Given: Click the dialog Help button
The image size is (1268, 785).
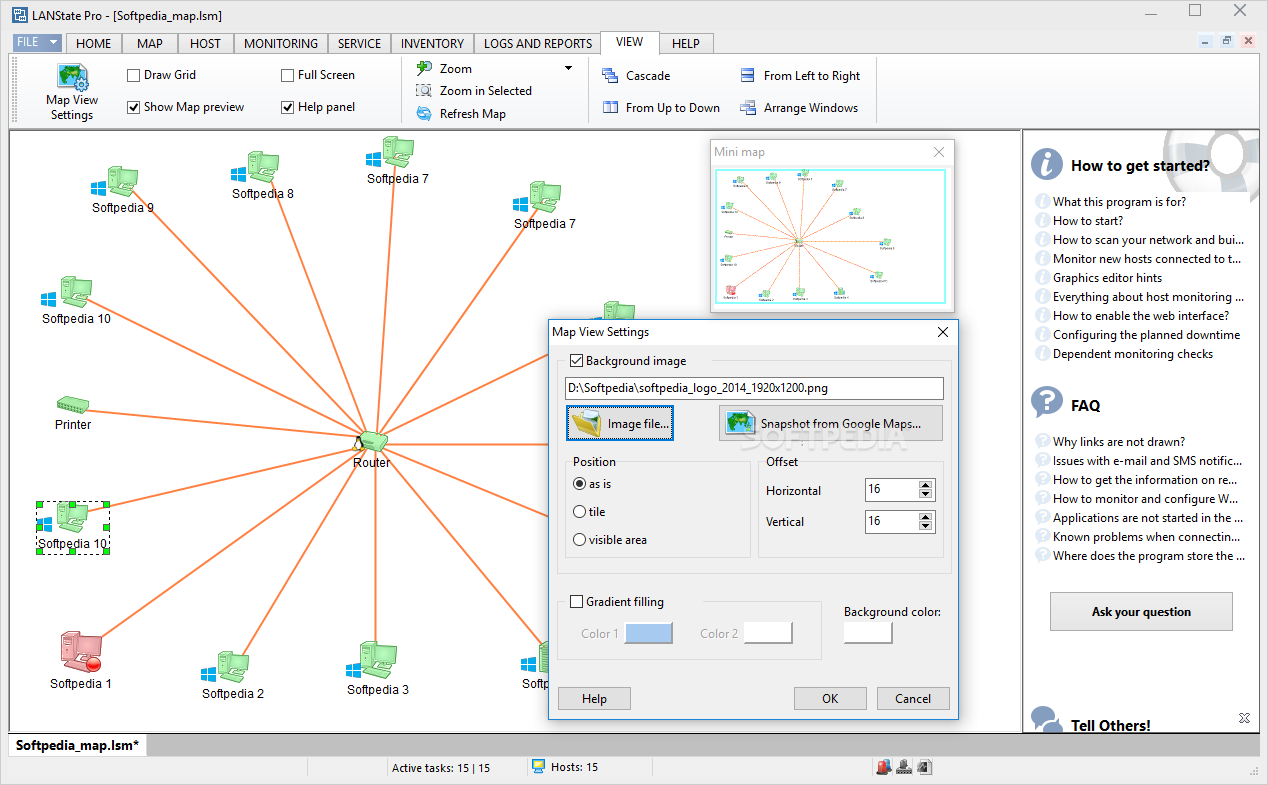Looking at the screenshot, I should (594, 699).
